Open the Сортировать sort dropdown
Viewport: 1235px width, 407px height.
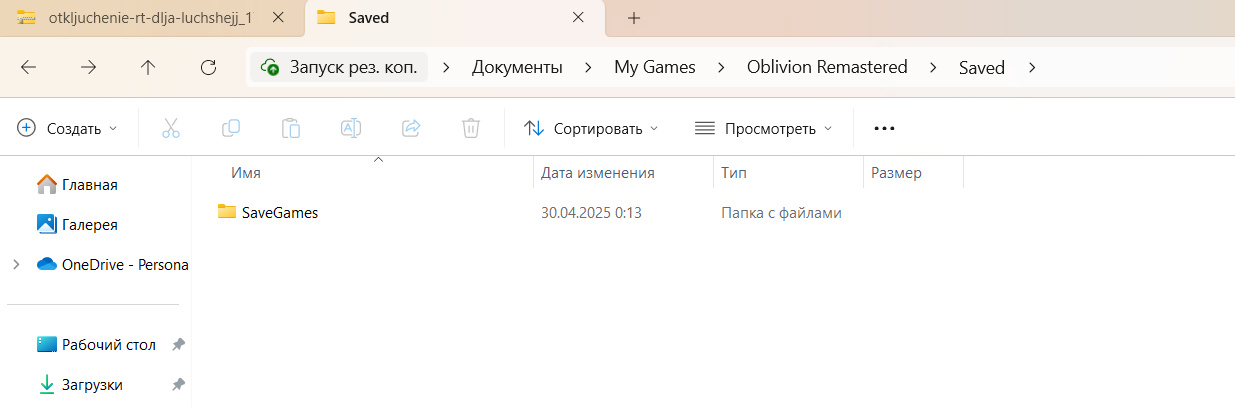point(591,128)
